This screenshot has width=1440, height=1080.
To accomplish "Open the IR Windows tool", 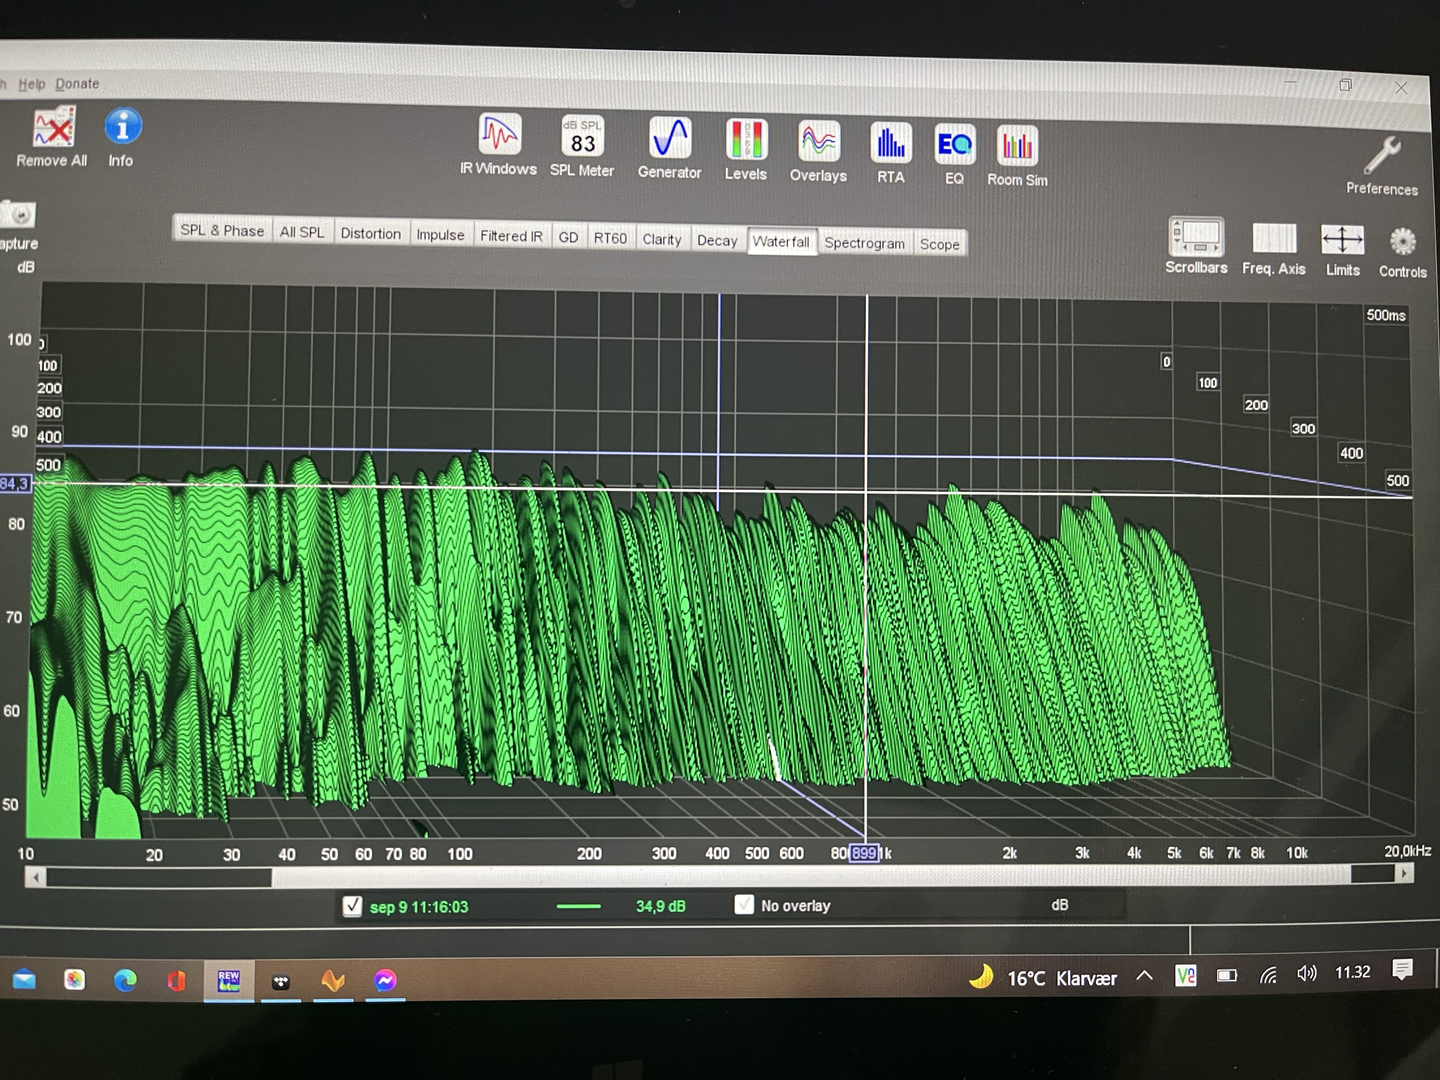I will point(498,135).
